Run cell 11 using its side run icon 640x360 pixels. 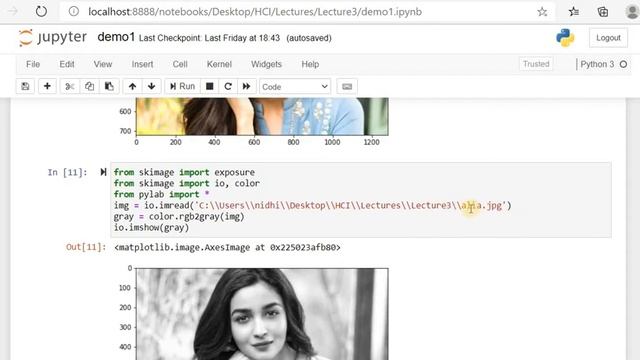103,172
